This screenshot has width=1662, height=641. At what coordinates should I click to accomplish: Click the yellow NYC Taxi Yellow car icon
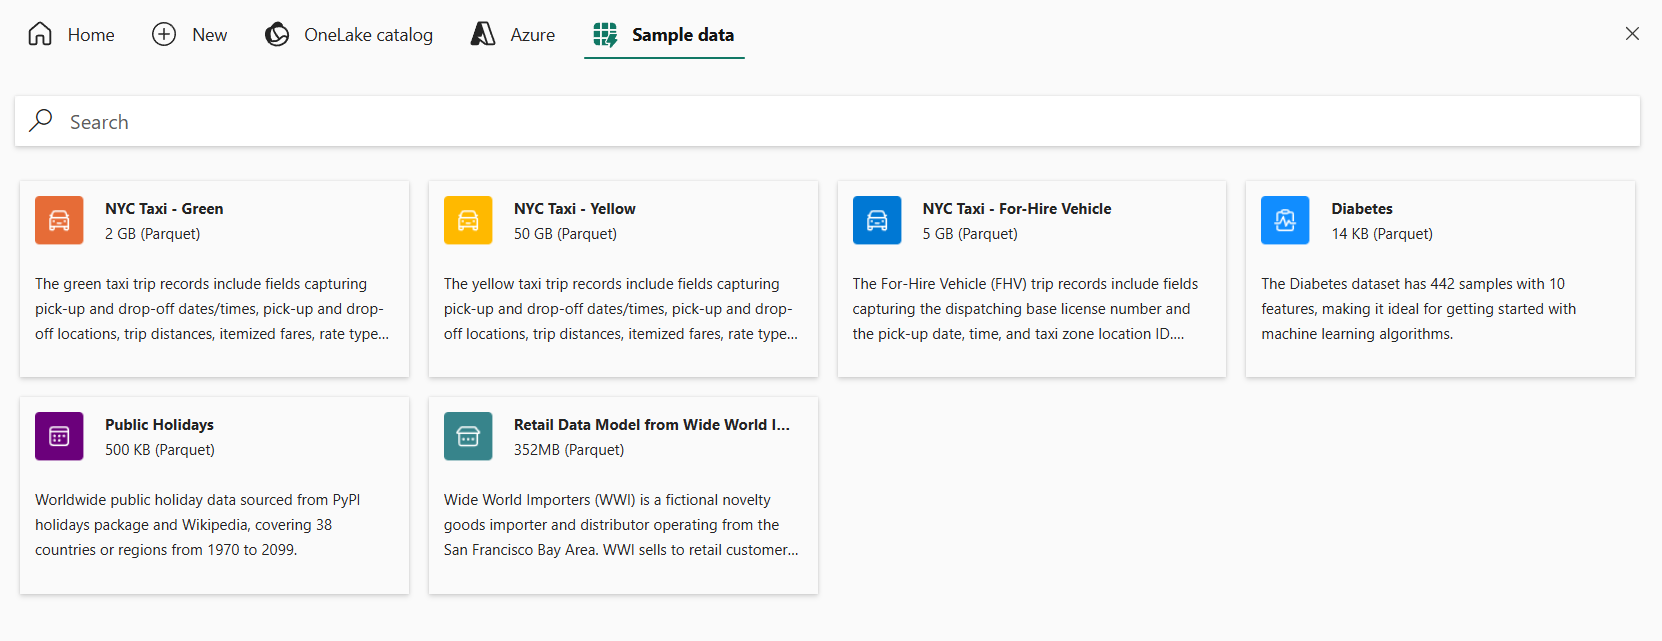click(468, 220)
